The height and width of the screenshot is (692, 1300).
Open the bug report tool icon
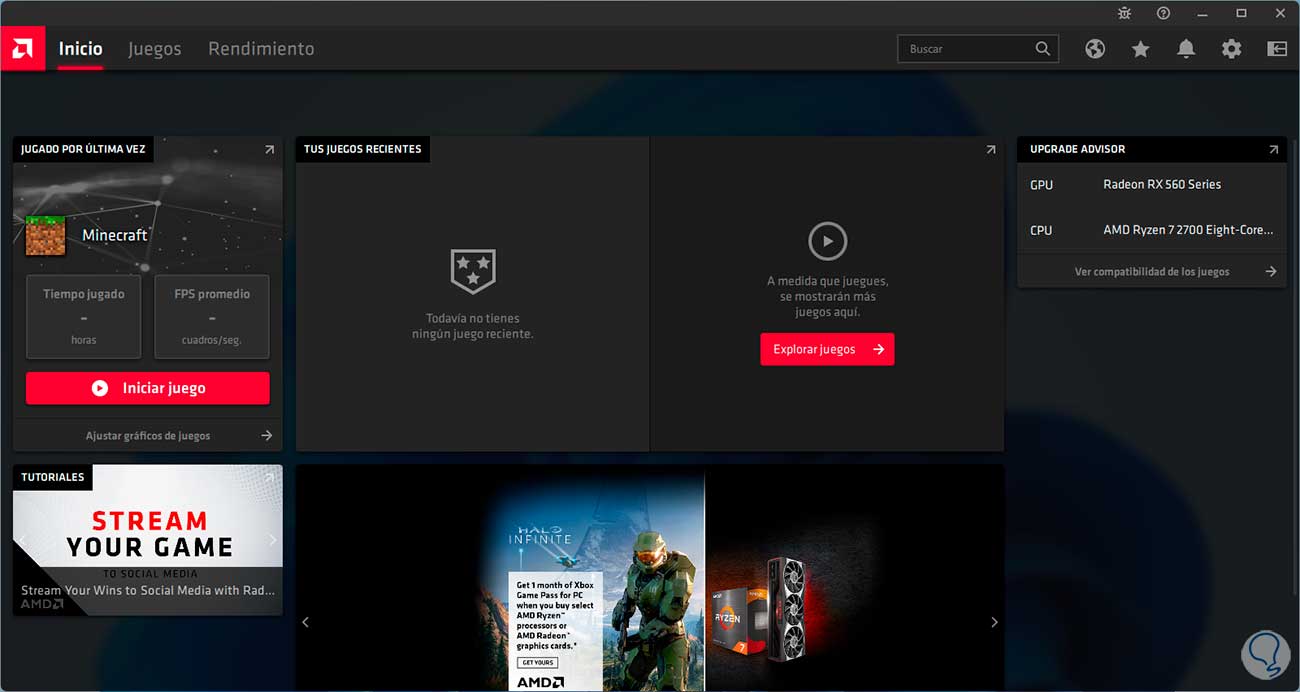coord(1124,13)
